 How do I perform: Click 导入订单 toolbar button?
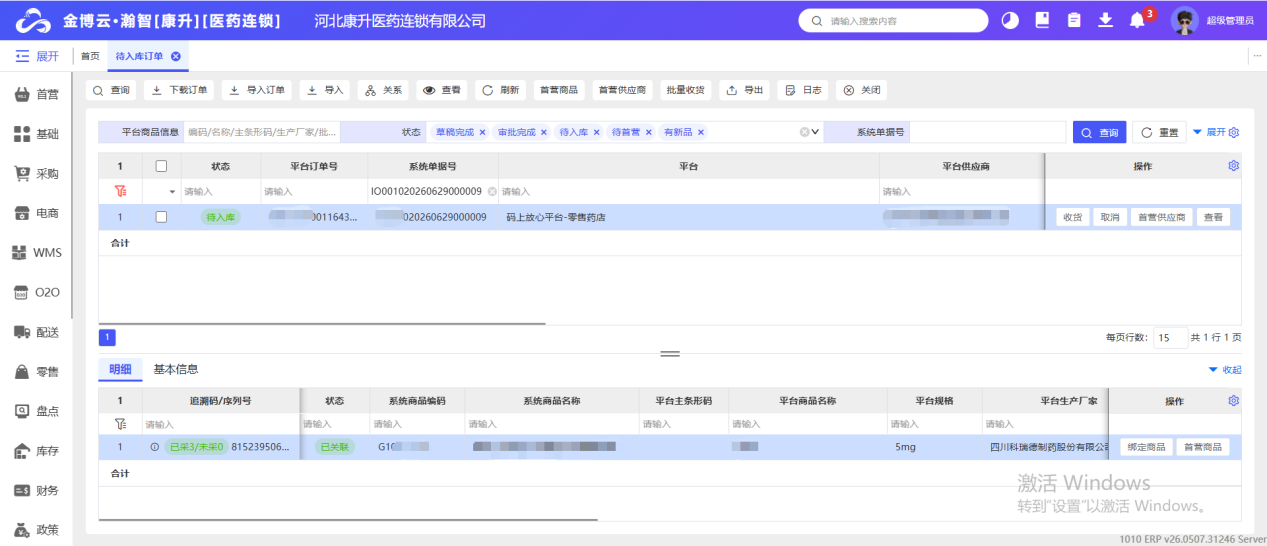(x=257, y=90)
